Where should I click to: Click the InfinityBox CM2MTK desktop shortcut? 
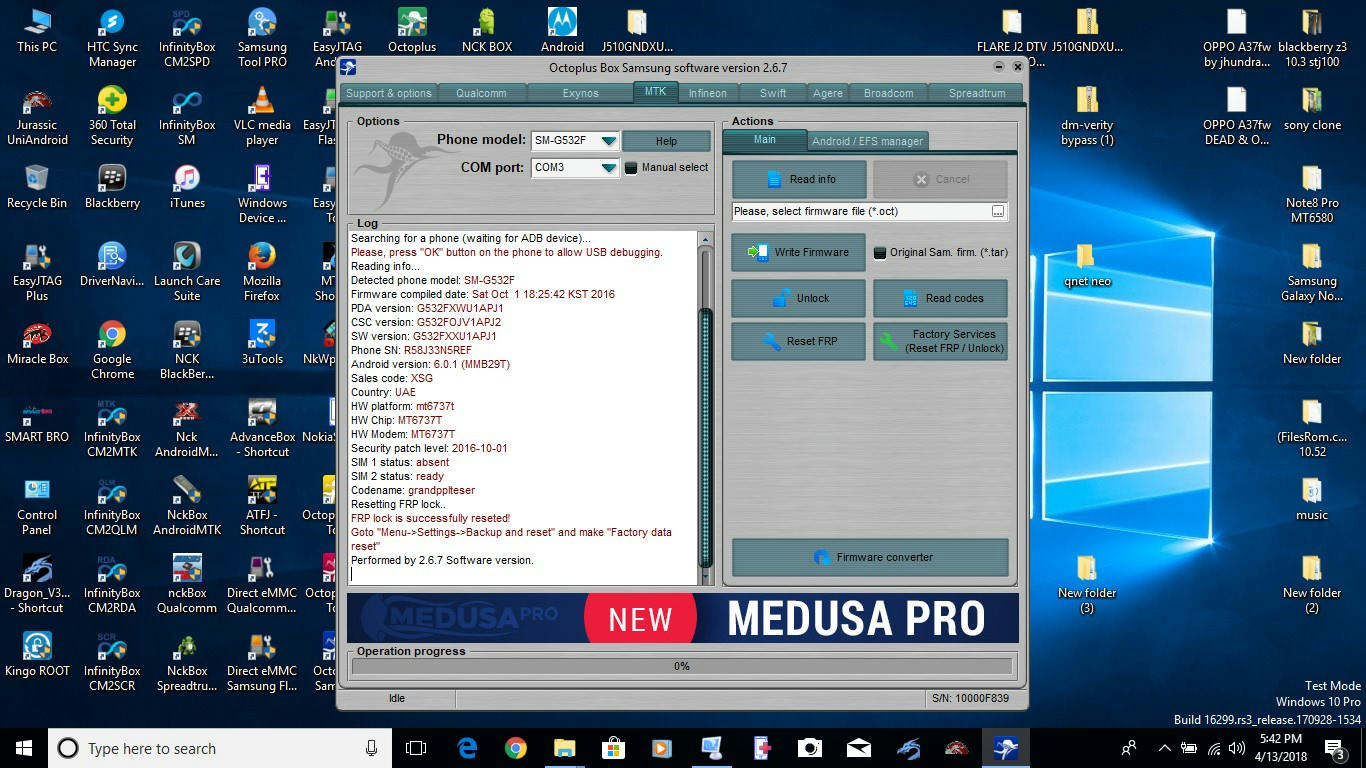pyautogui.click(x=112, y=429)
